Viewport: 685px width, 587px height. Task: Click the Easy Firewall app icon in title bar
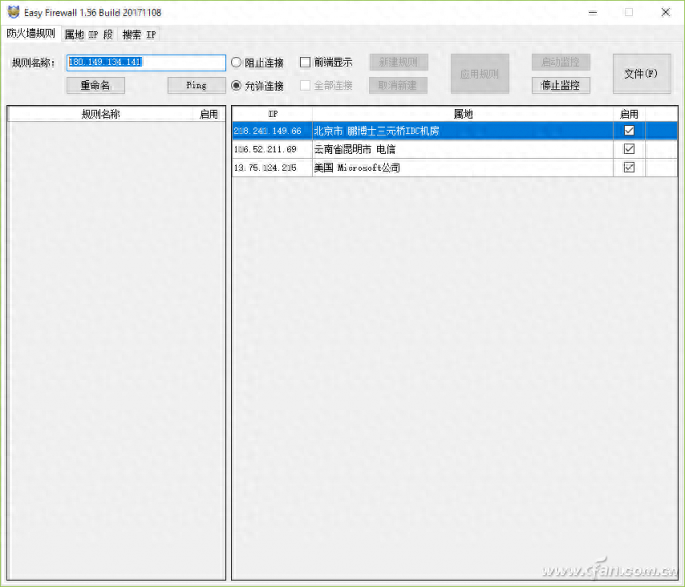[12, 12]
